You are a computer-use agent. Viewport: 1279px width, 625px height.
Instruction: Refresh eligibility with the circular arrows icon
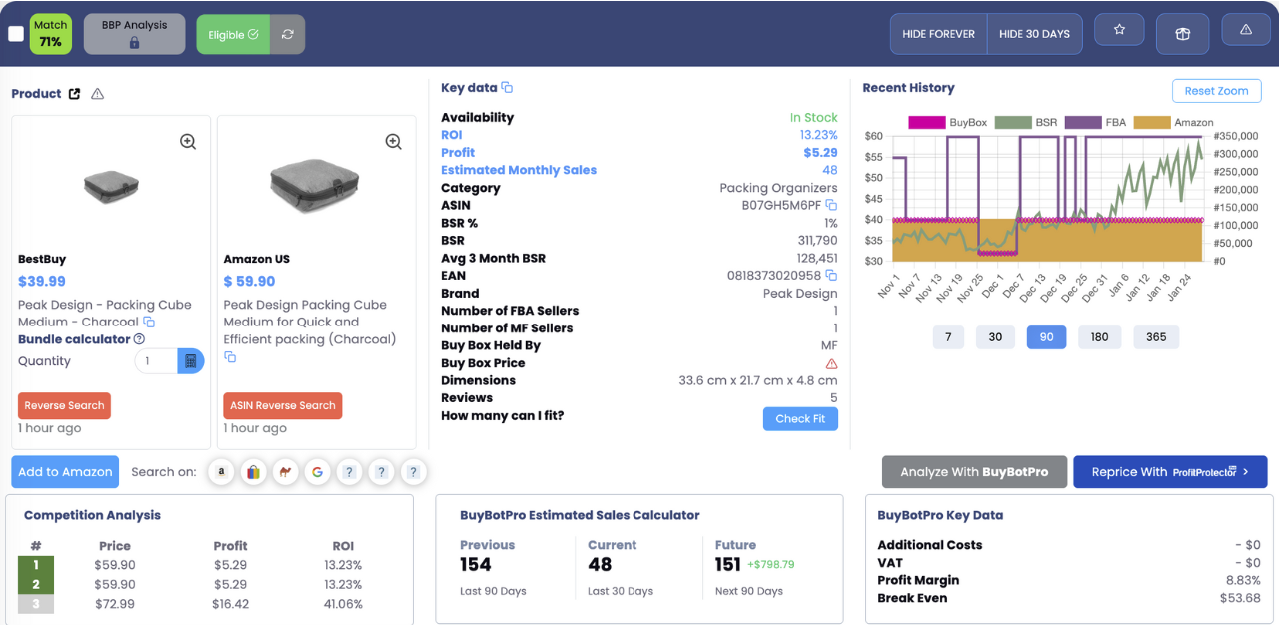coord(288,34)
